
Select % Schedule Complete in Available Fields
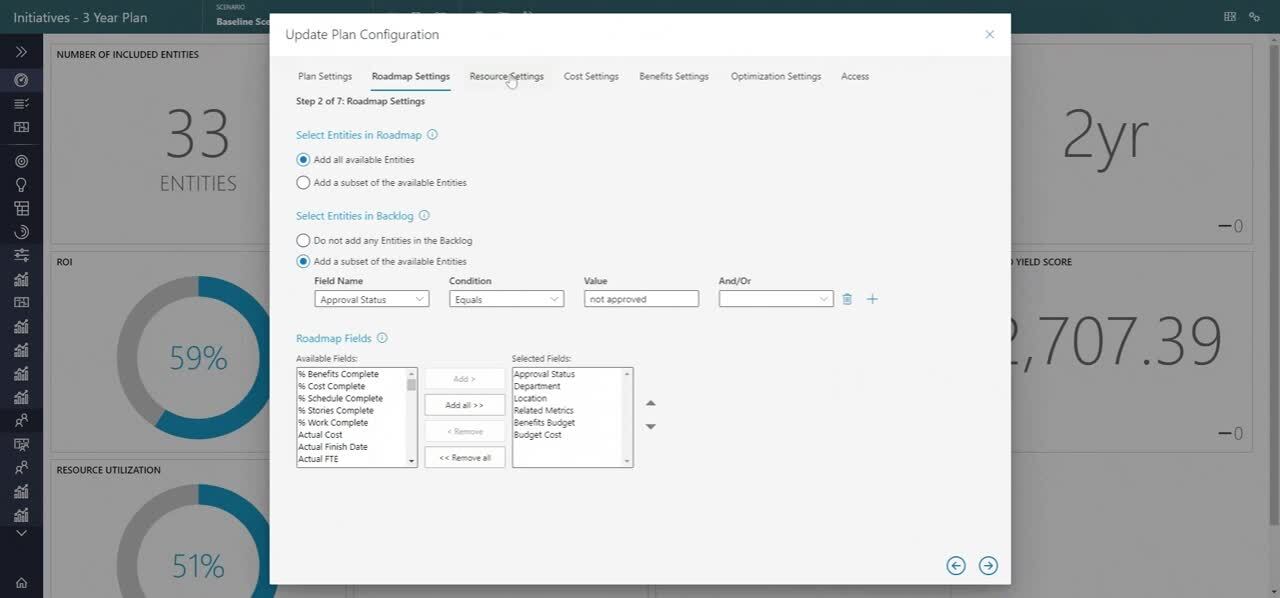point(351,398)
